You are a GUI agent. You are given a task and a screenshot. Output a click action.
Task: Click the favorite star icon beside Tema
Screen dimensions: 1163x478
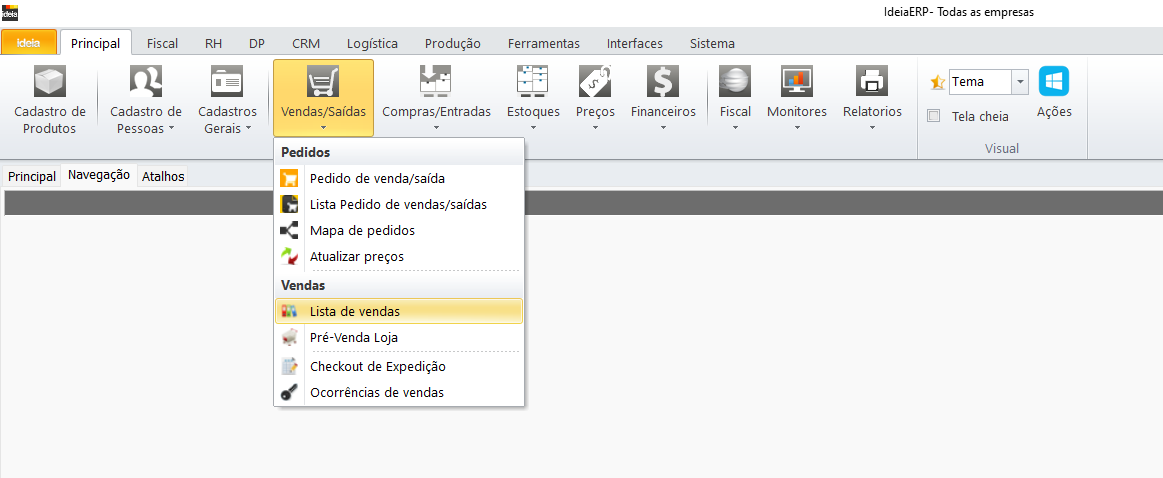click(937, 82)
